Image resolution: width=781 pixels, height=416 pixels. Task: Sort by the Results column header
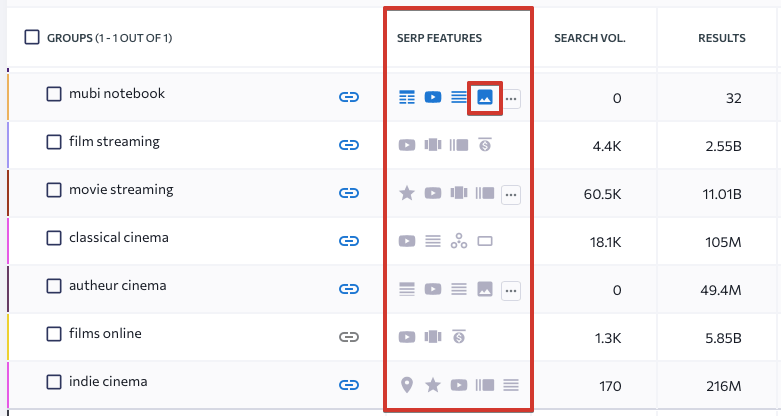click(722, 38)
